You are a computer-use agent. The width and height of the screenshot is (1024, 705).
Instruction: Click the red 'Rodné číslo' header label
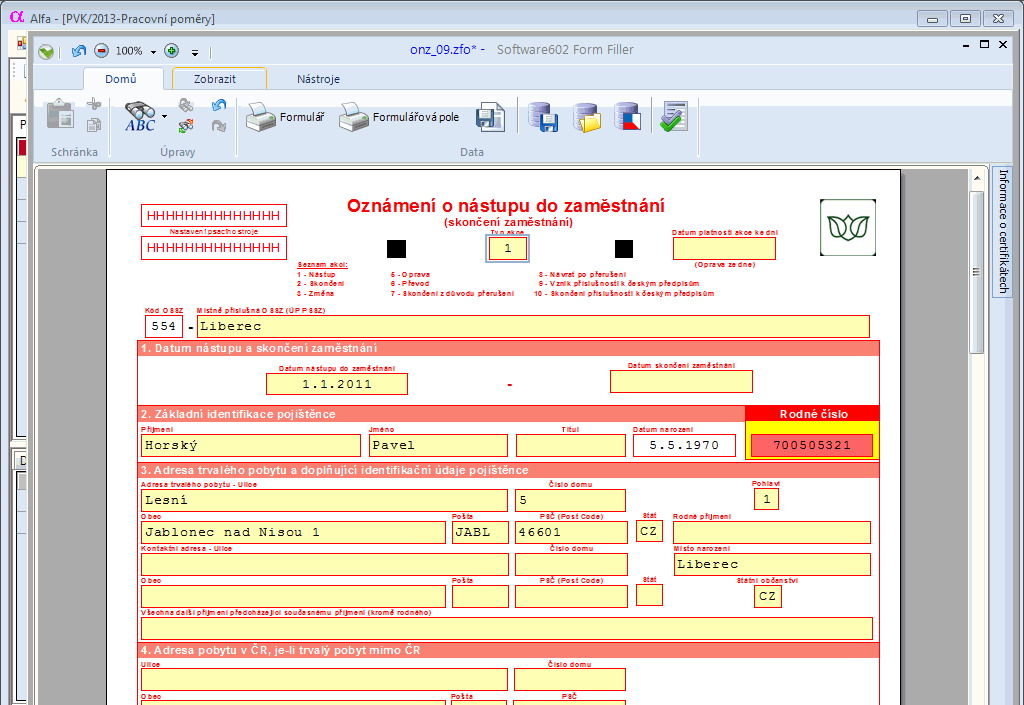[814, 415]
